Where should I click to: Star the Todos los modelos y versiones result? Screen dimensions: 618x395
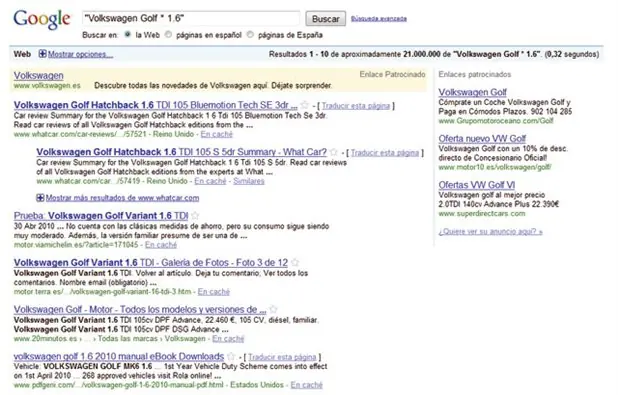[x=273, y=309]
